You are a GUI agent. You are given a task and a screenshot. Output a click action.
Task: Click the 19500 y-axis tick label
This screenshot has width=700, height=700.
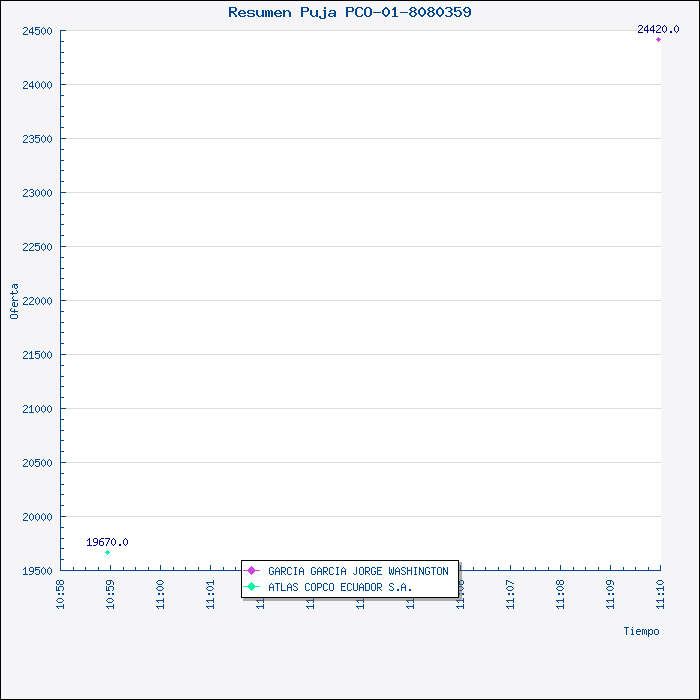(36, 571)
